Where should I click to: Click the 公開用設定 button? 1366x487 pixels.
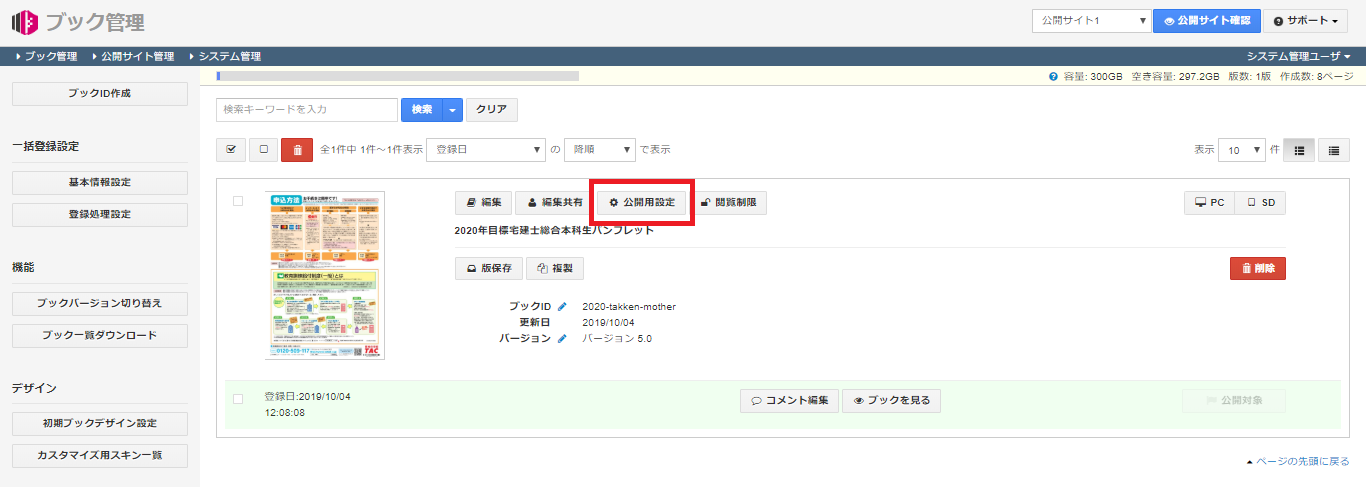(x=642, y=203)
